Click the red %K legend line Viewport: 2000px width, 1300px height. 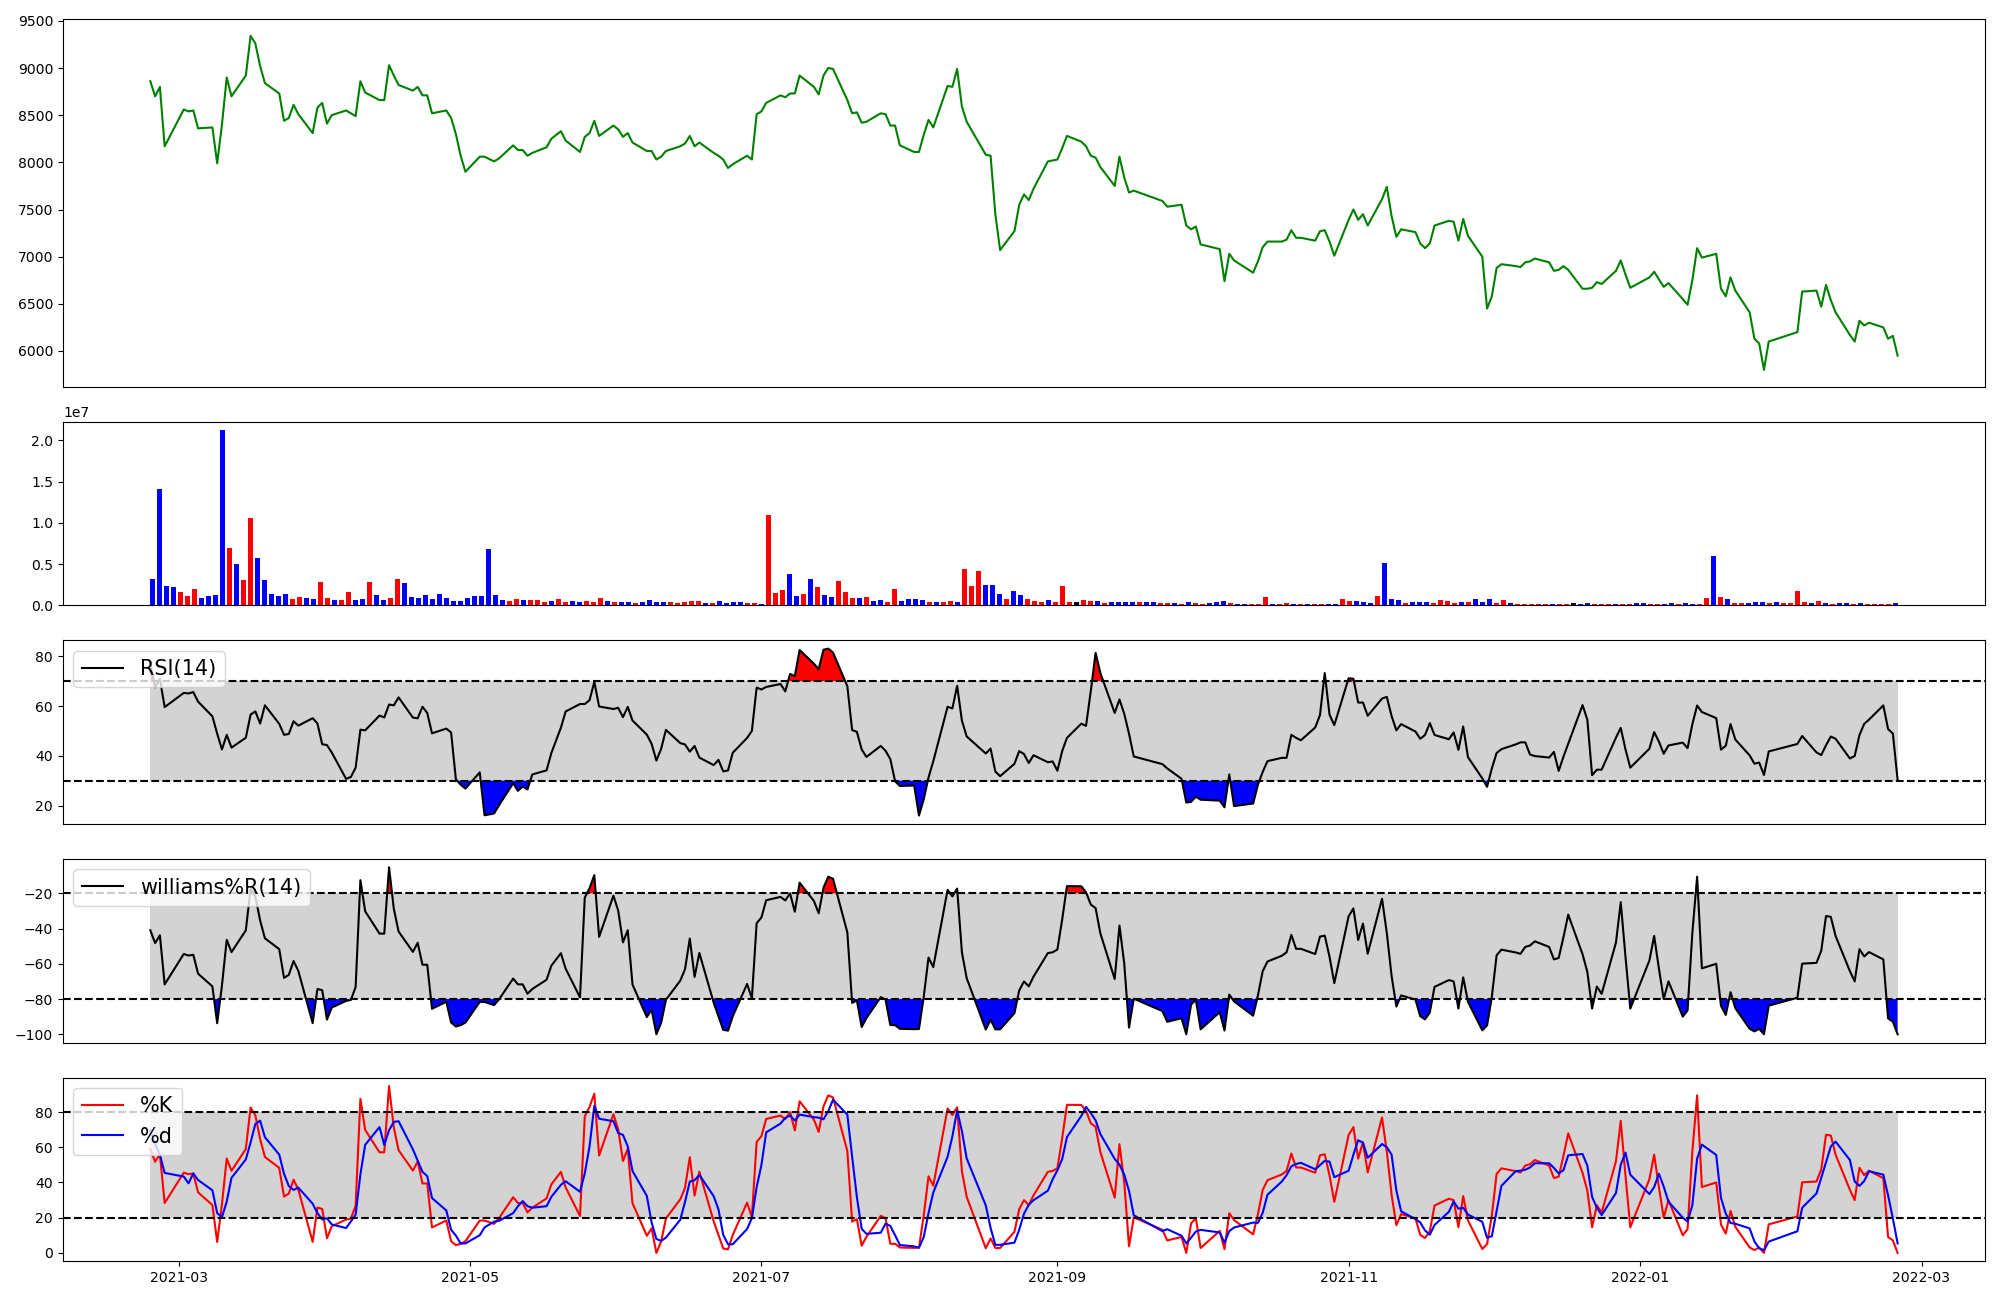tap(103, 1105)
